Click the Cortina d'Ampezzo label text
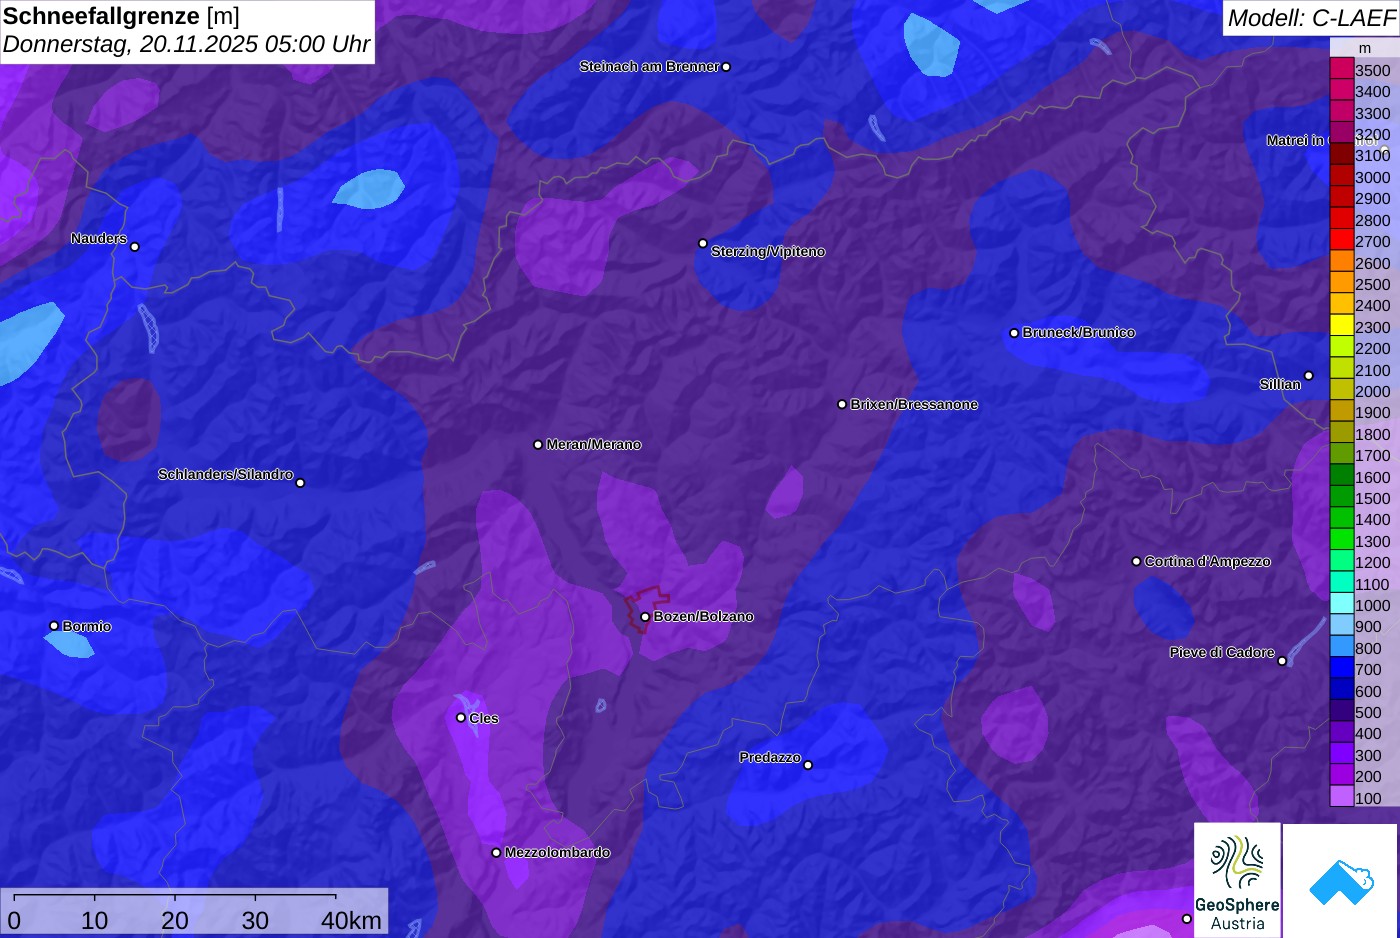The image size is (1400, 938). pos(1208,561)
